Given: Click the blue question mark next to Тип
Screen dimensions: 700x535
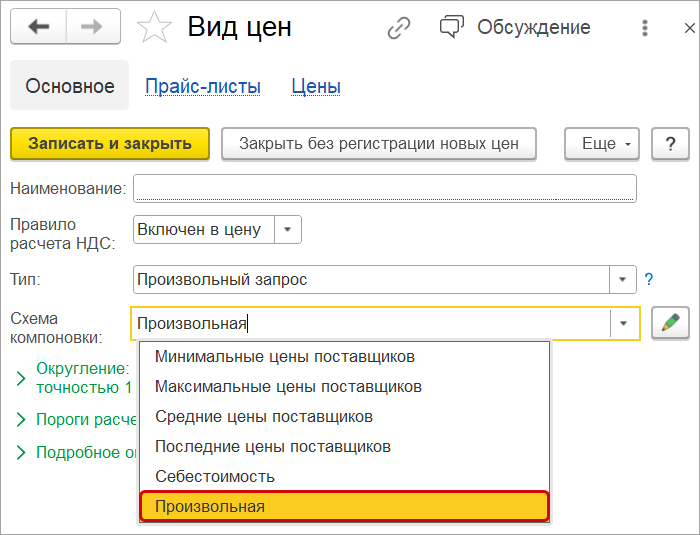Looking at the screenshot, I should 648,279.
